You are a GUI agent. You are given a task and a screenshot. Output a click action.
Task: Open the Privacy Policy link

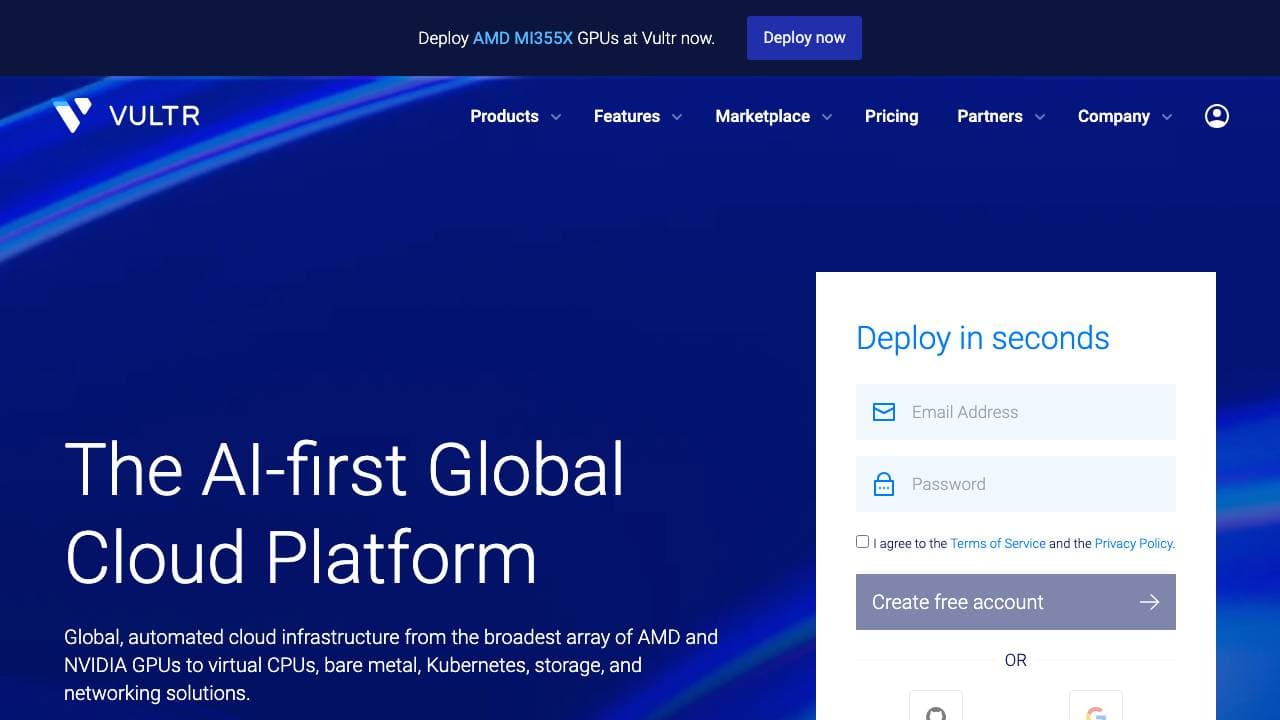click(x=1133, y=544)
